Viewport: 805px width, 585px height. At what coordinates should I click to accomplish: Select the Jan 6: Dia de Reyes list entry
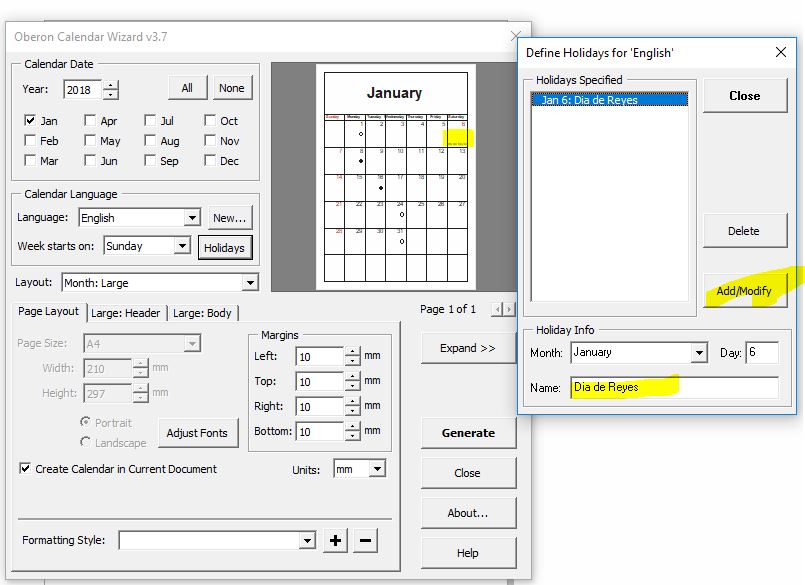click(609, 100)
